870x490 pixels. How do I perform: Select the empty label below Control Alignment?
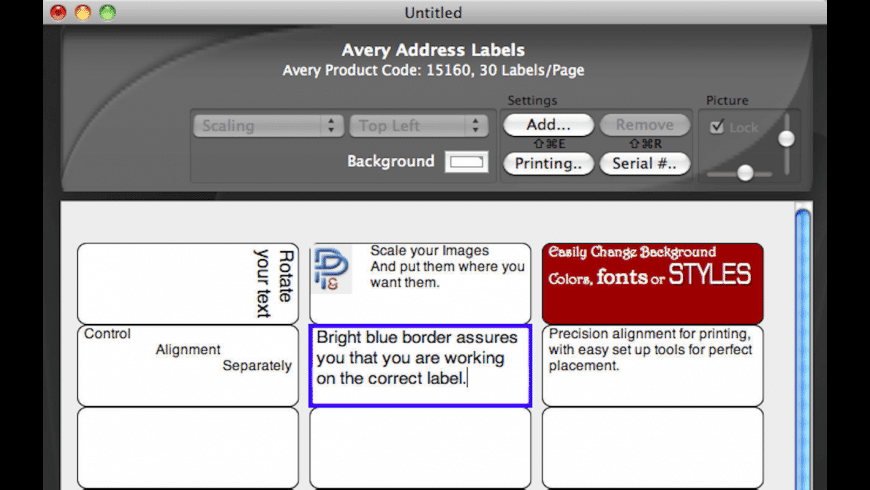pyautogui.click(x=188, y=448)
